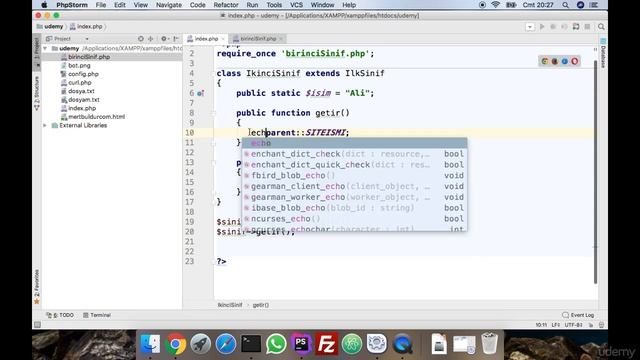Click the override gutter icon on line 6

[200, 93]
